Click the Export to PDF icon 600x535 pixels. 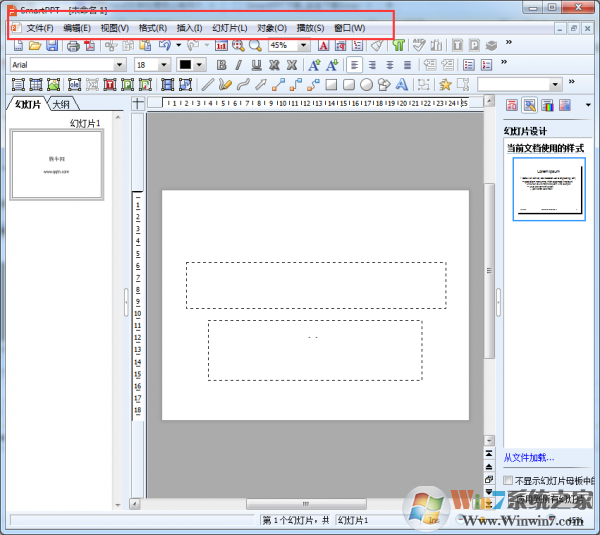pyautogui.click(x=90, y=46)
